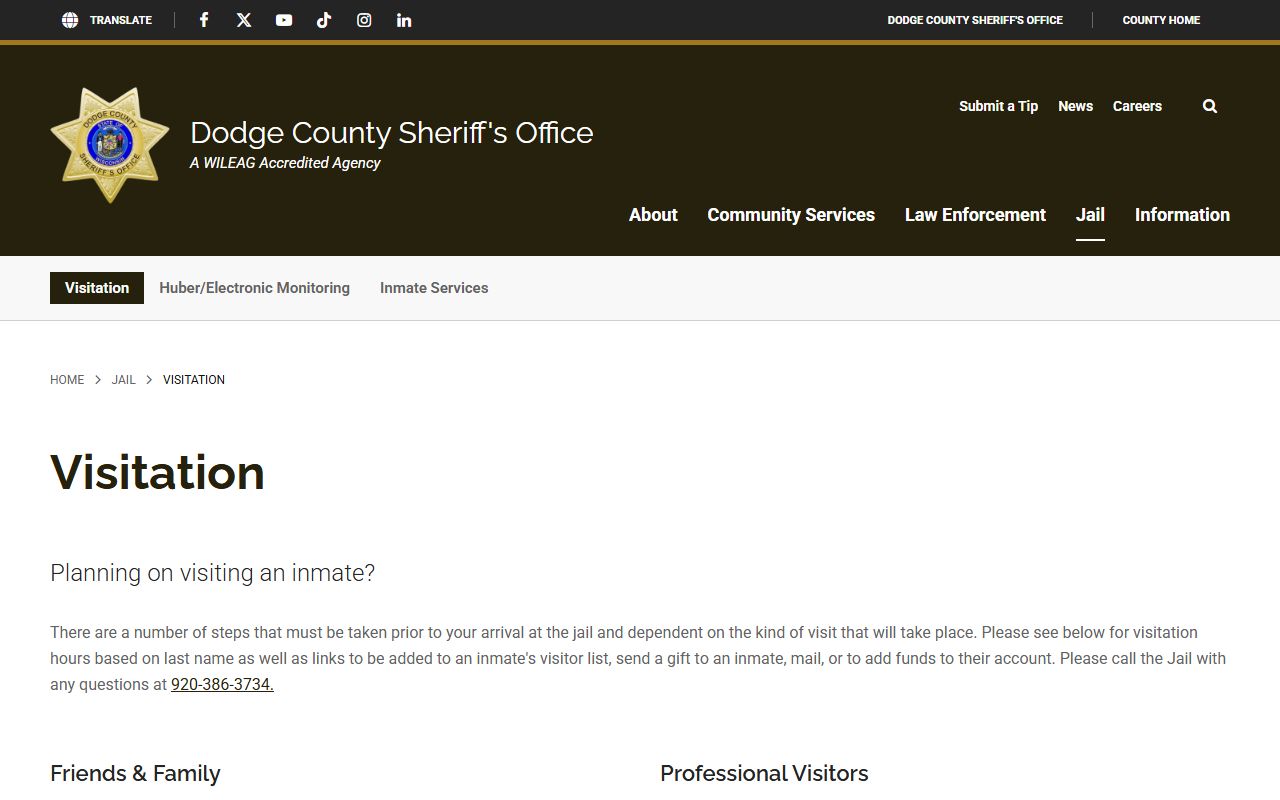This screenshot has height=800, width=1280.
Task: Open the LinkedIn social icon
Action: (x=404, y=20)
